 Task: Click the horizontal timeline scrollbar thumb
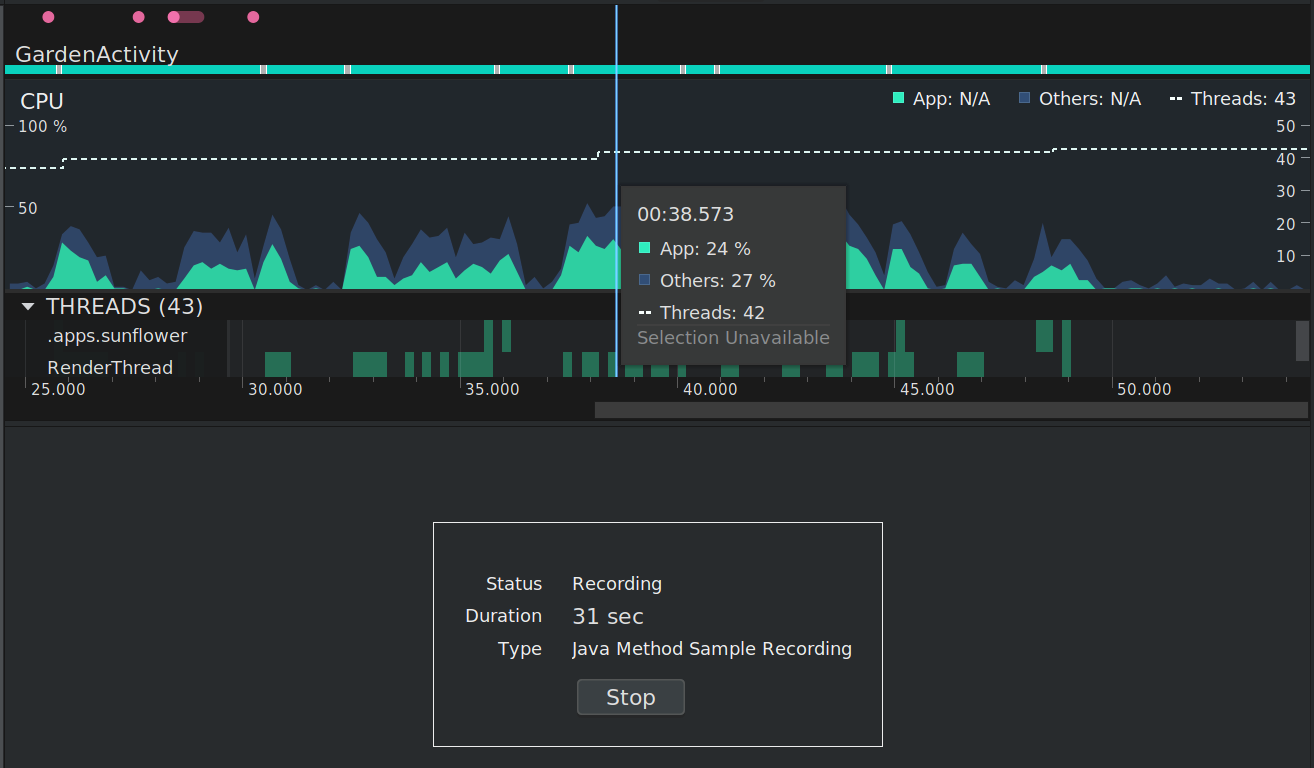[950, 410]
